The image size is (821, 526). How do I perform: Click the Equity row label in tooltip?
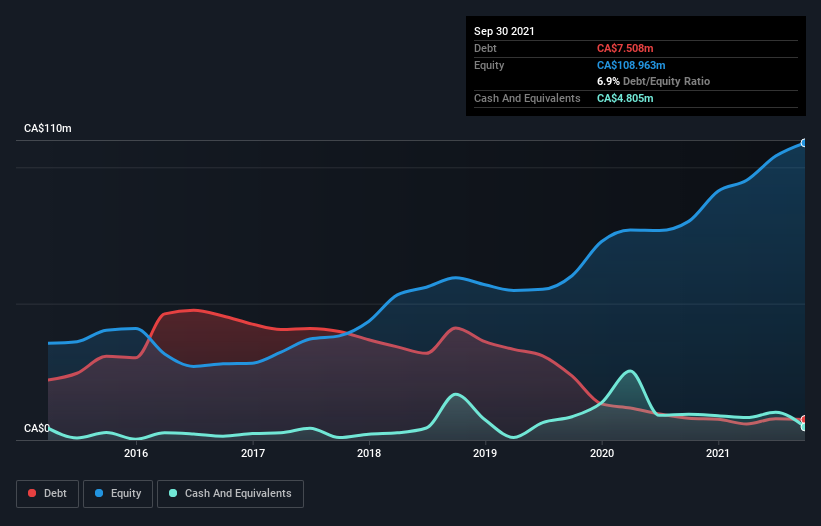pos(489,65)
